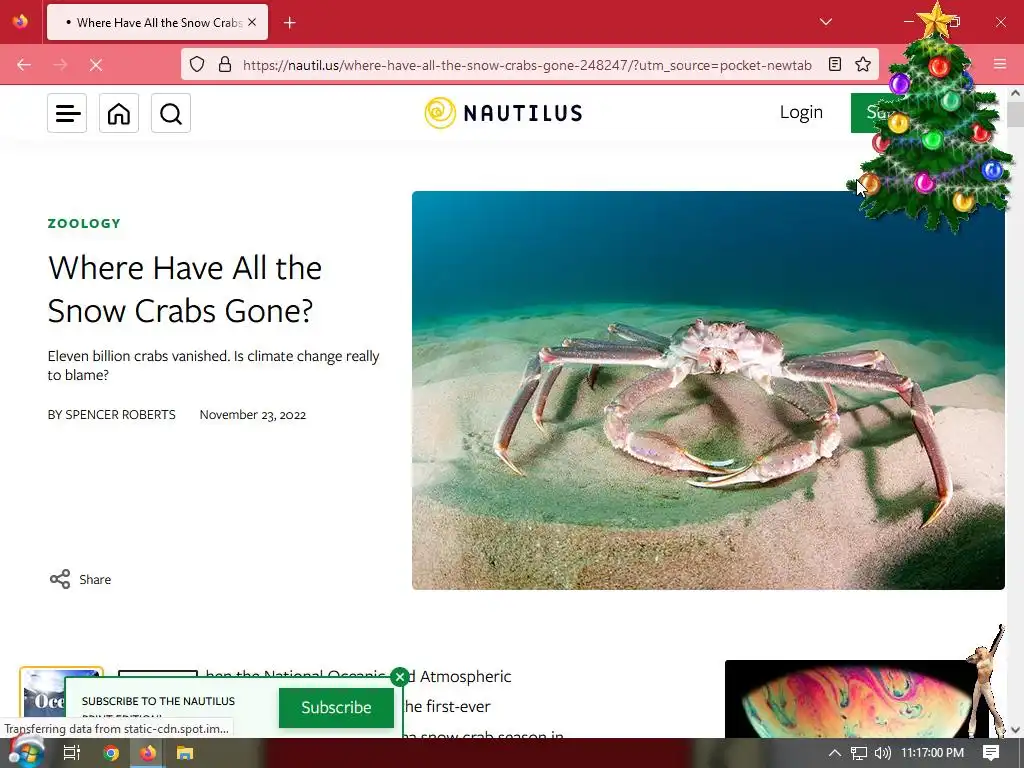
Task: Open network tray icon
Action: [x=859, y=753]
